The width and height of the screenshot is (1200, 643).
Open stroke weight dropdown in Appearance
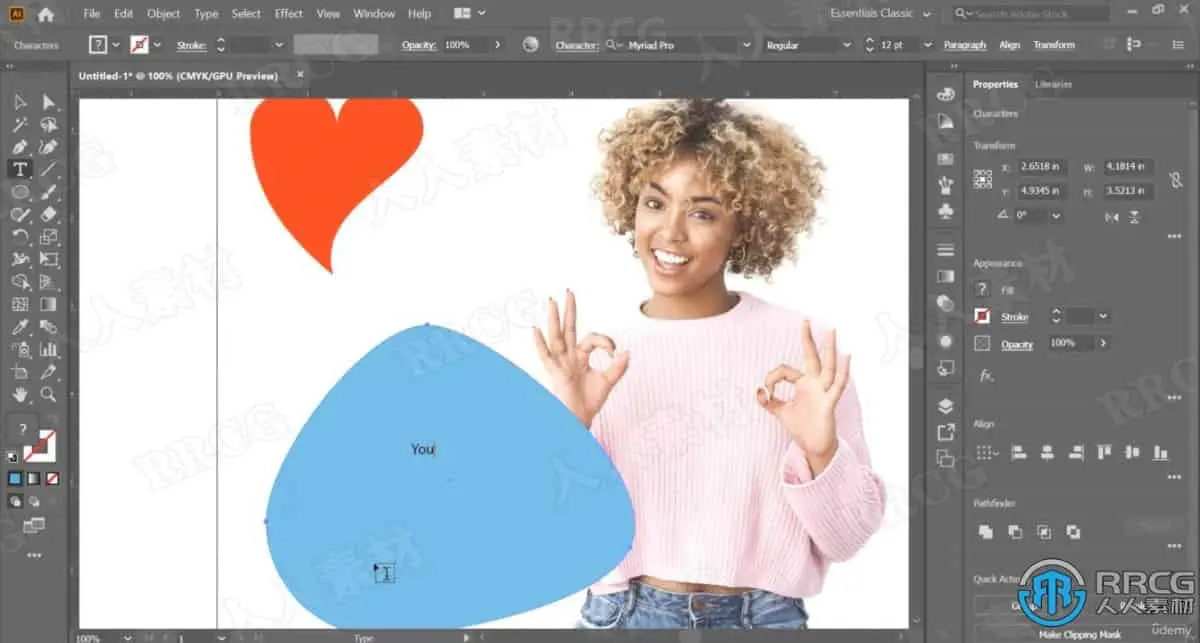pos(1102,316)
